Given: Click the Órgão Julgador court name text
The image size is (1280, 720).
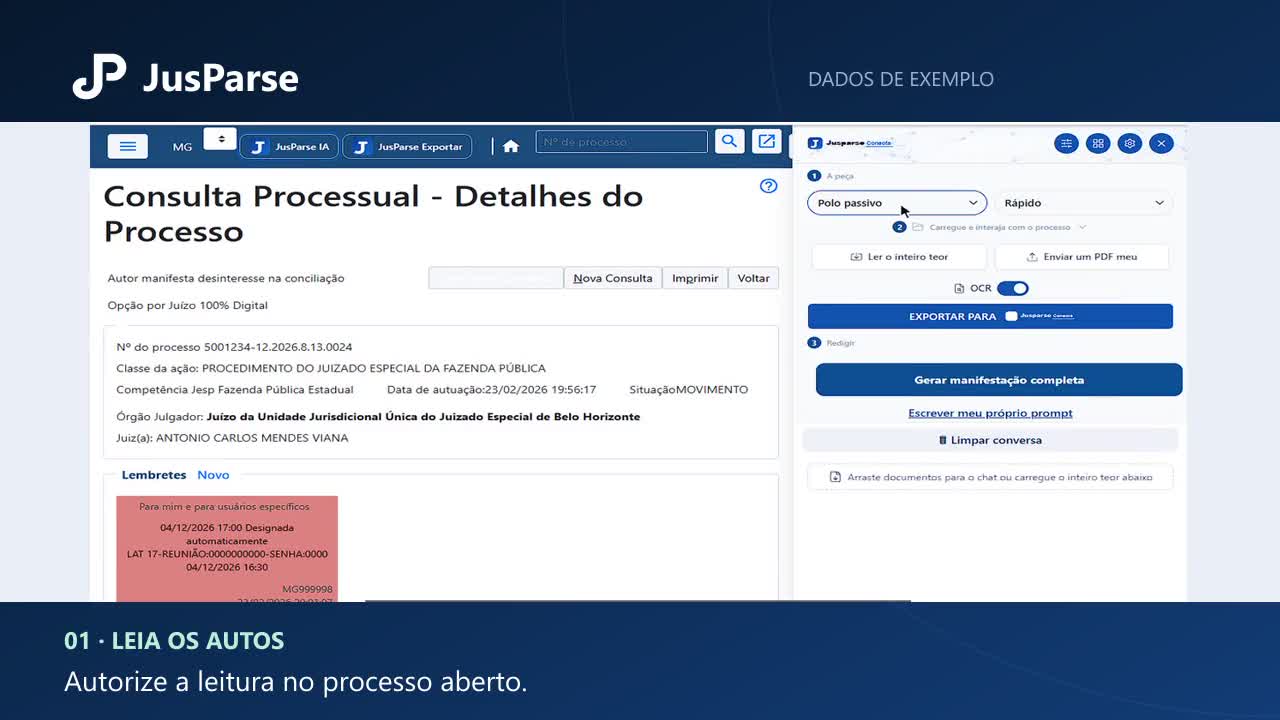Looking at the screenshot, I should click(423, 416).
